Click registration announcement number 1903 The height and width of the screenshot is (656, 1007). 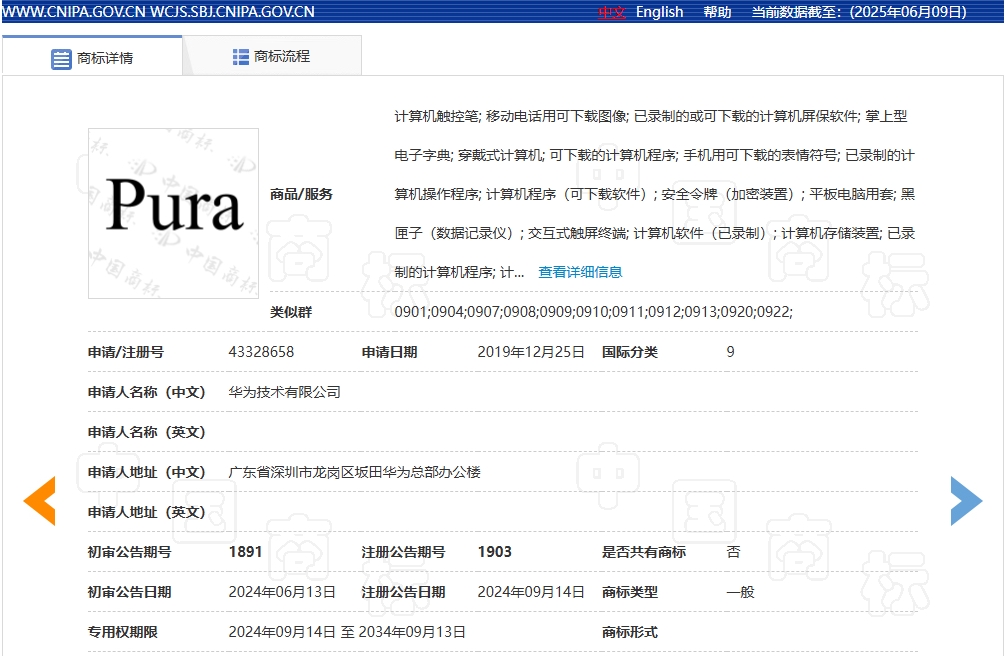pyautogui.click(x=495, y=552)
